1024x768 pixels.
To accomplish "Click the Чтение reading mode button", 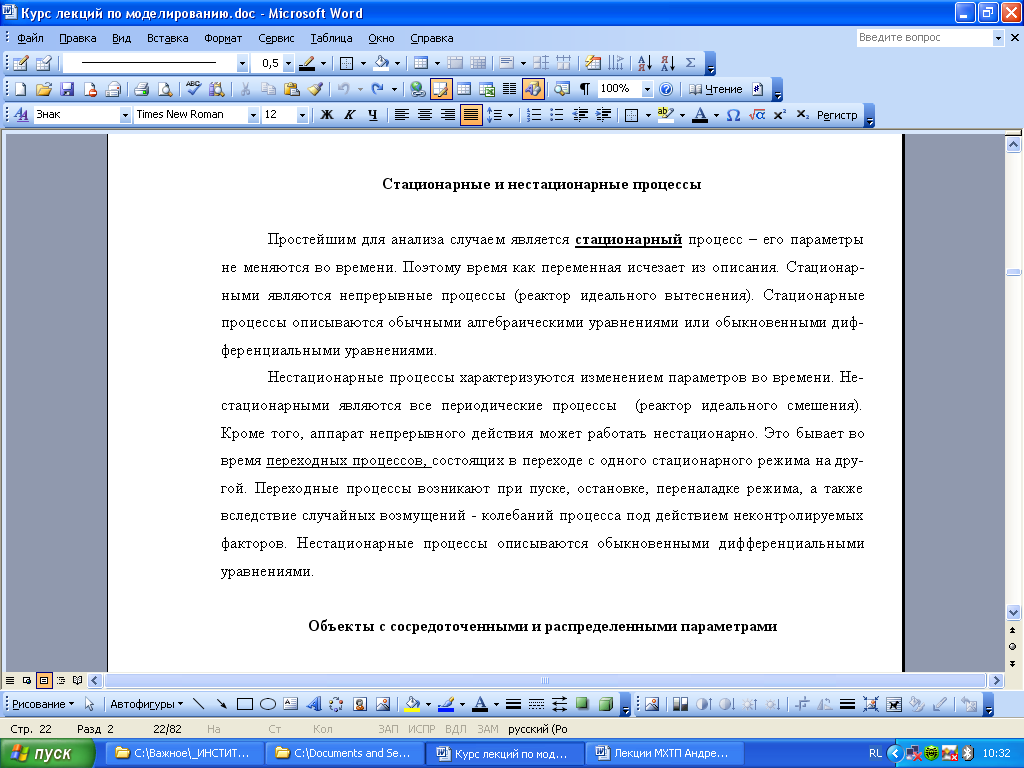I will click(716, 89).
